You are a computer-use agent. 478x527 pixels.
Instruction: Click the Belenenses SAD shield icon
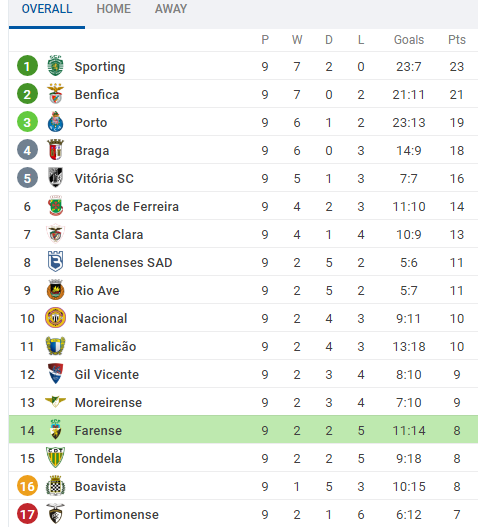(55, 261)
